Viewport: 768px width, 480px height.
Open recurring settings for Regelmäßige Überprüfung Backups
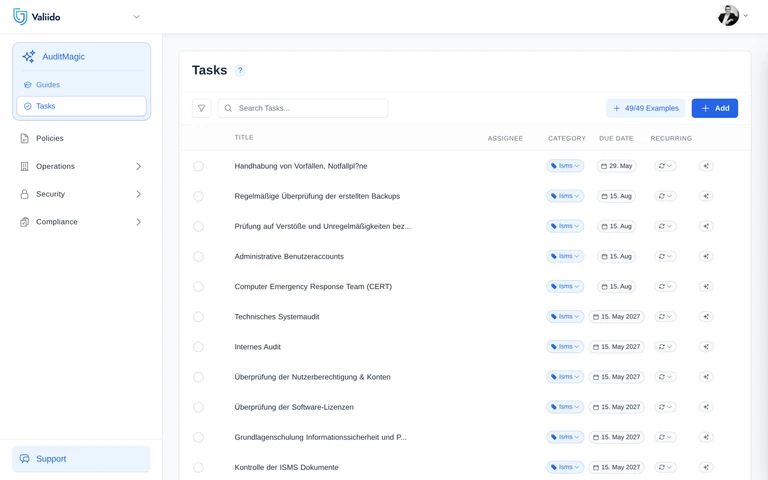coord(665,196)
